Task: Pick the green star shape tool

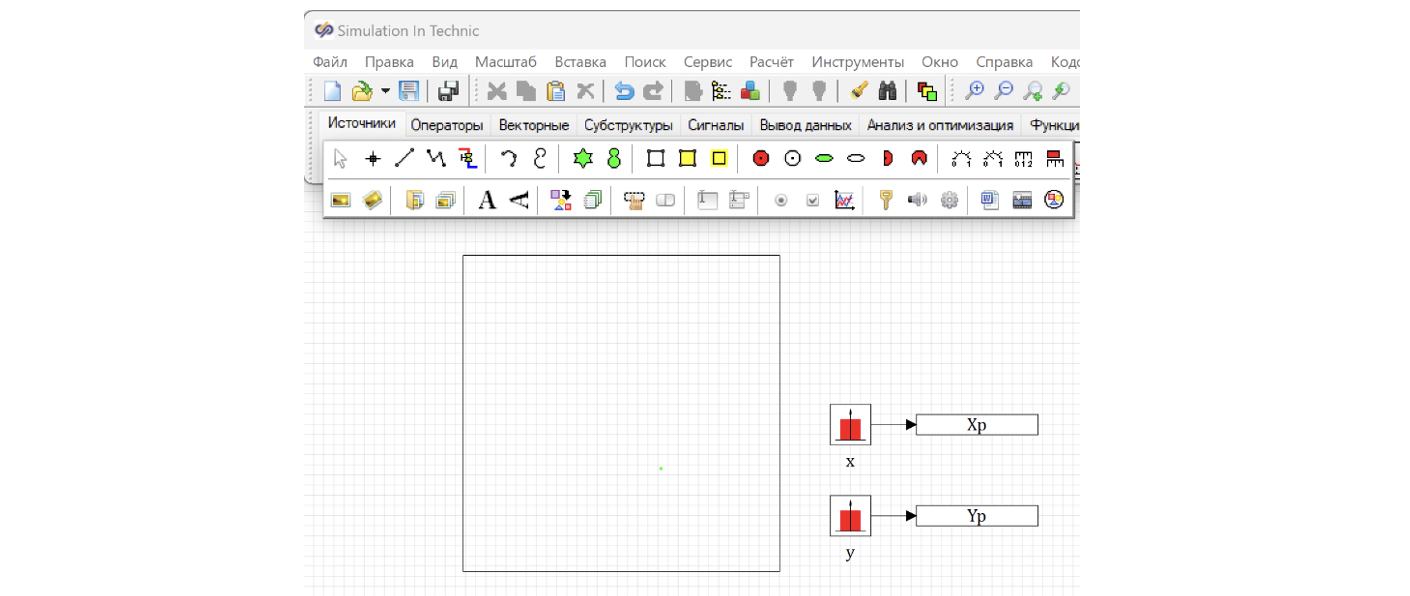Action: point(583,158)
